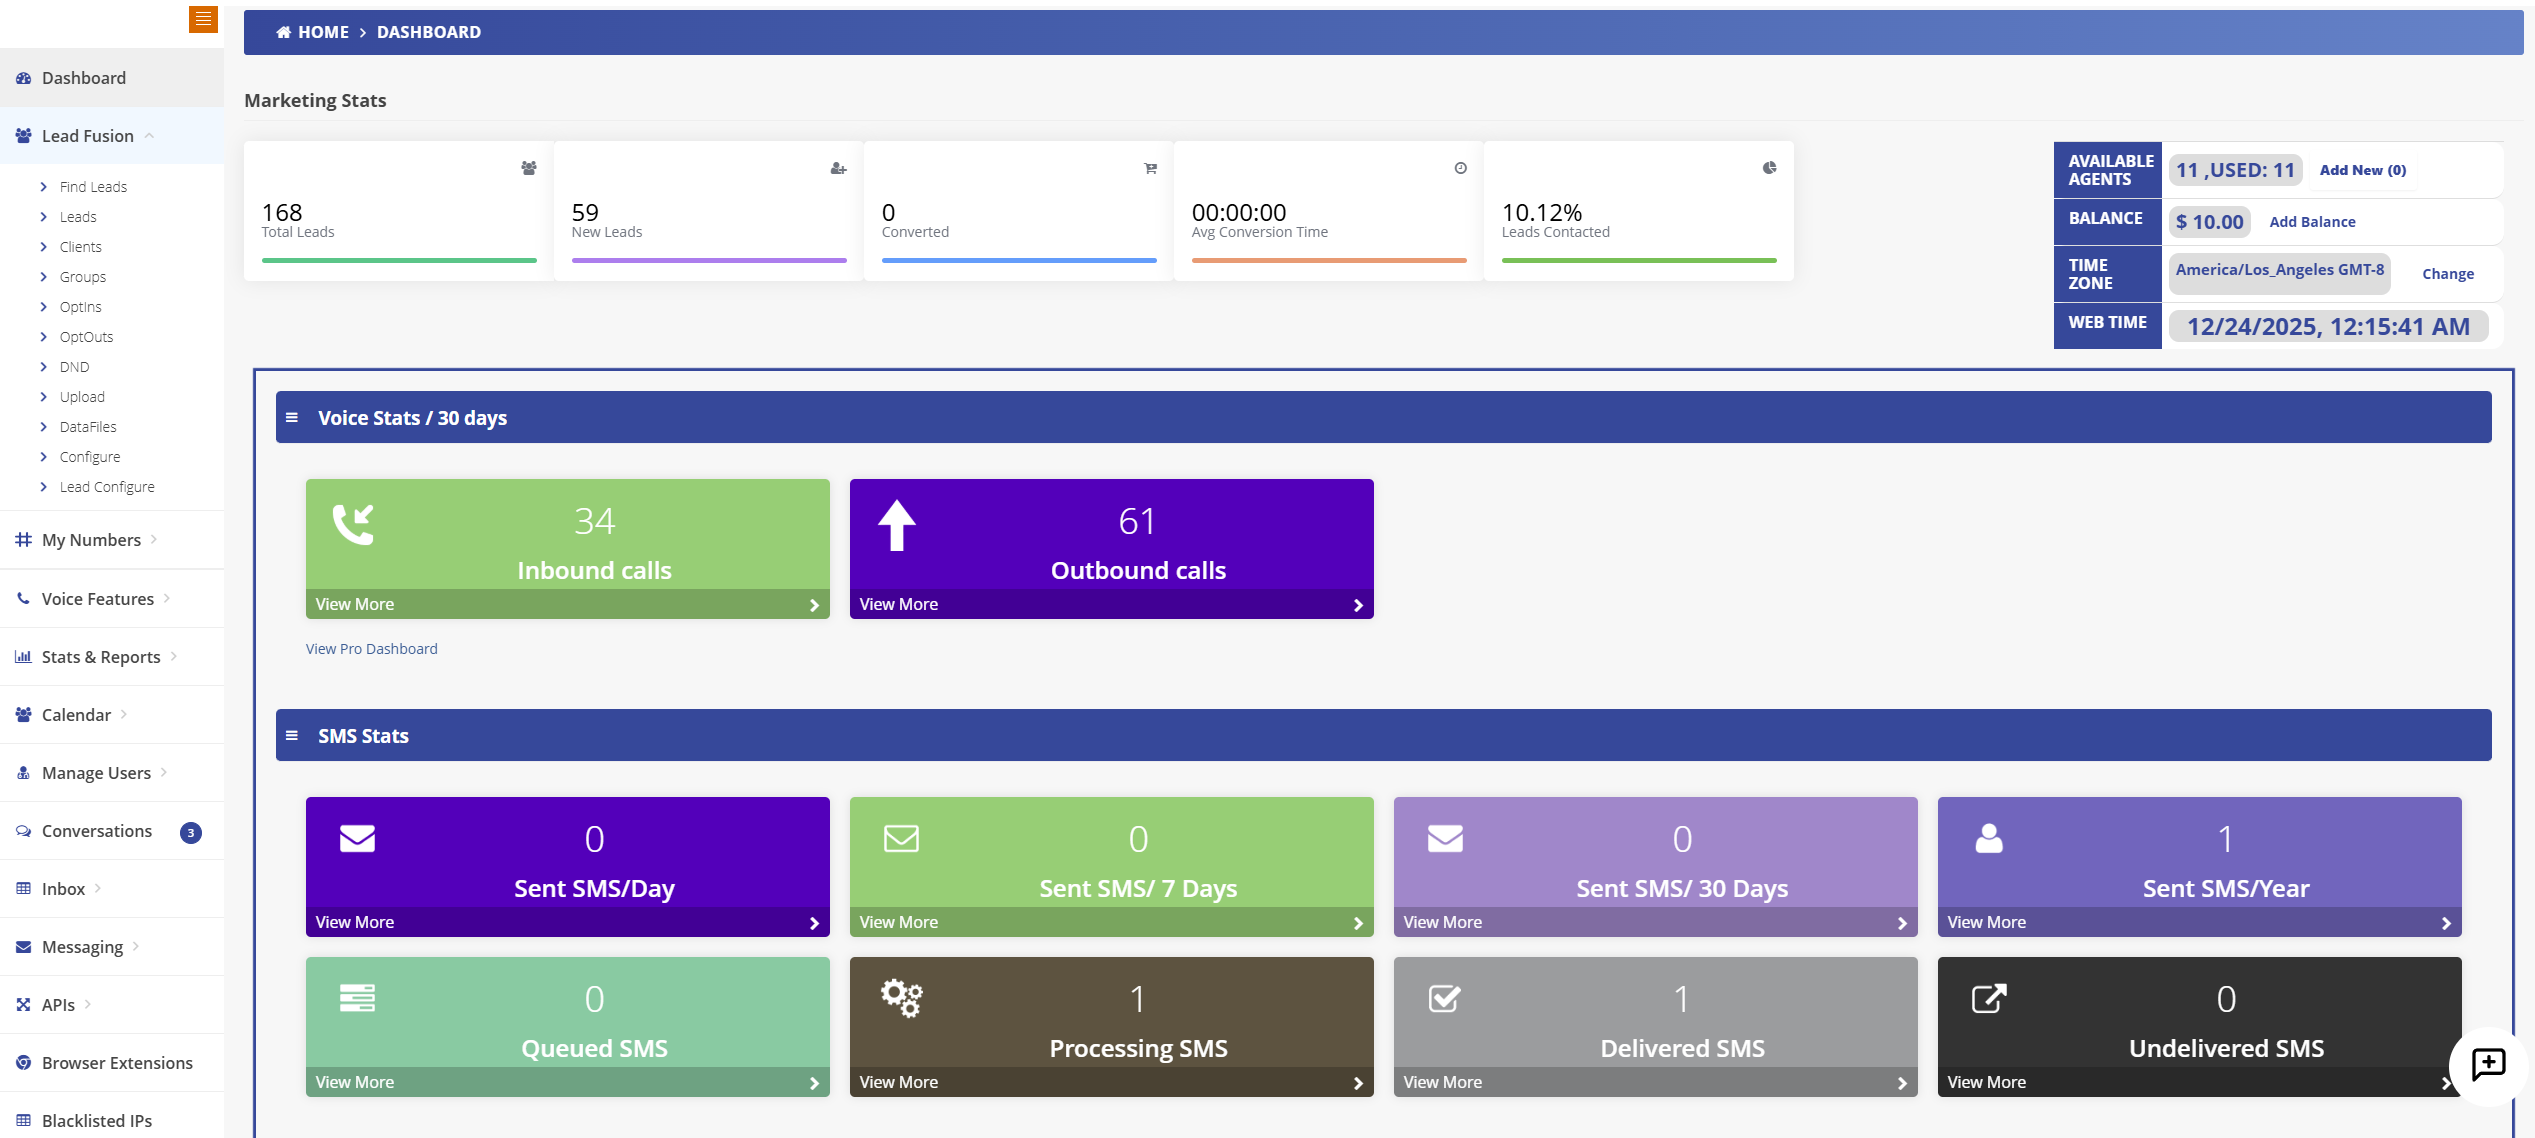Click the Delivered SMS checkmark icon
The height and width of the screenshot is (1138, 2535).
1444,998
